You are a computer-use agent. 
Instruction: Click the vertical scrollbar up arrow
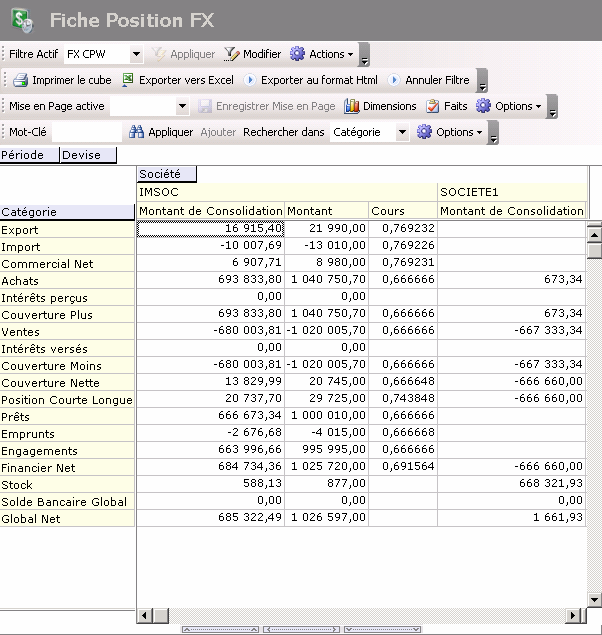pyautogui.click(x=593, y=235)
